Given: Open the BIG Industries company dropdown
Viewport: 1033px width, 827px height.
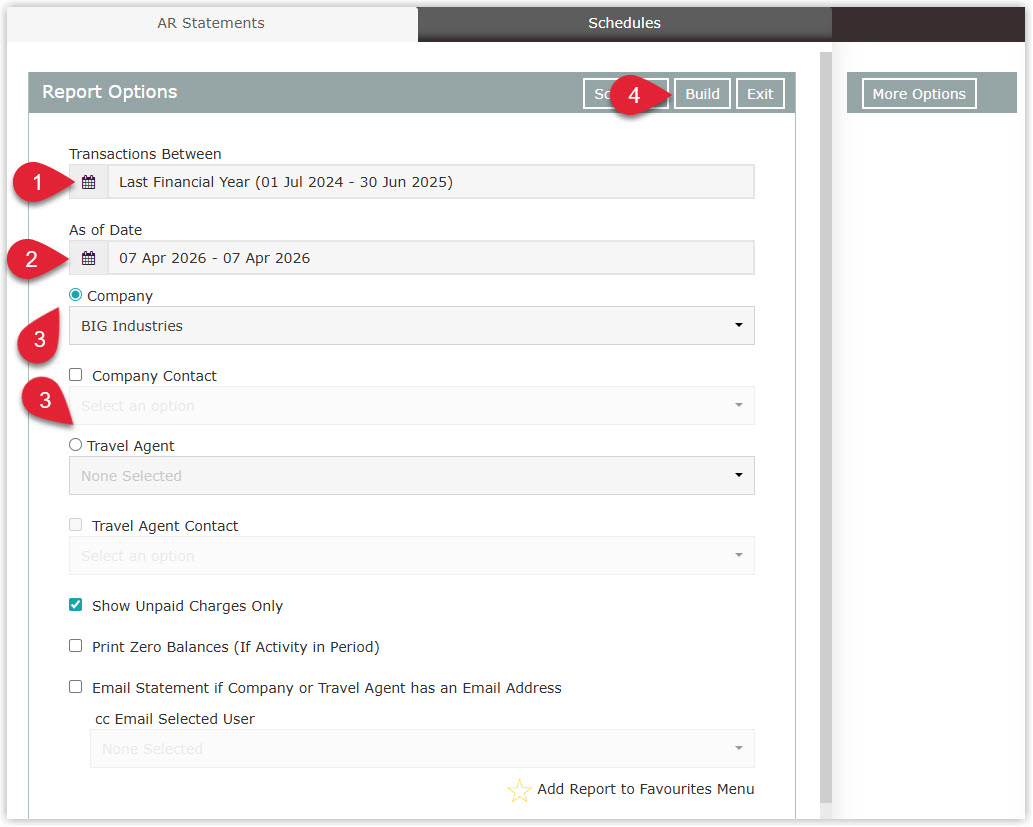Looking at the screenshot, I should [x=412, y=326].
